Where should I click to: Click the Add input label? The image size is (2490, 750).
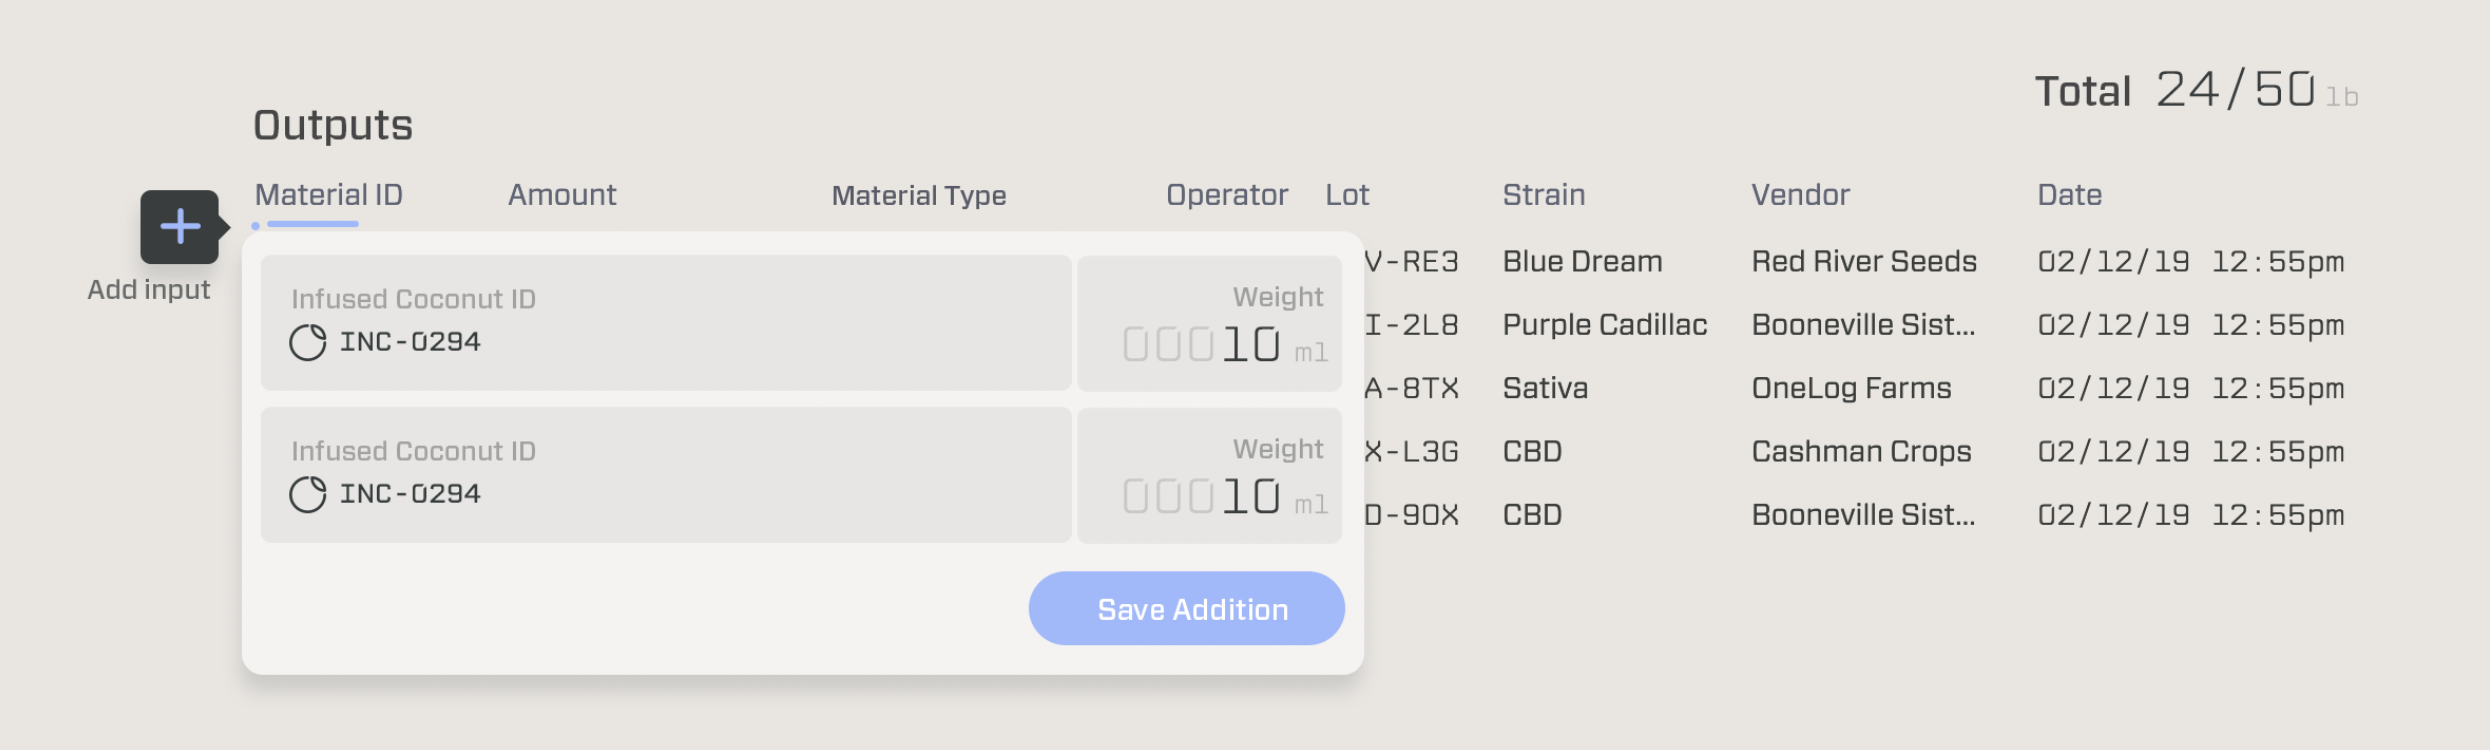149,290
